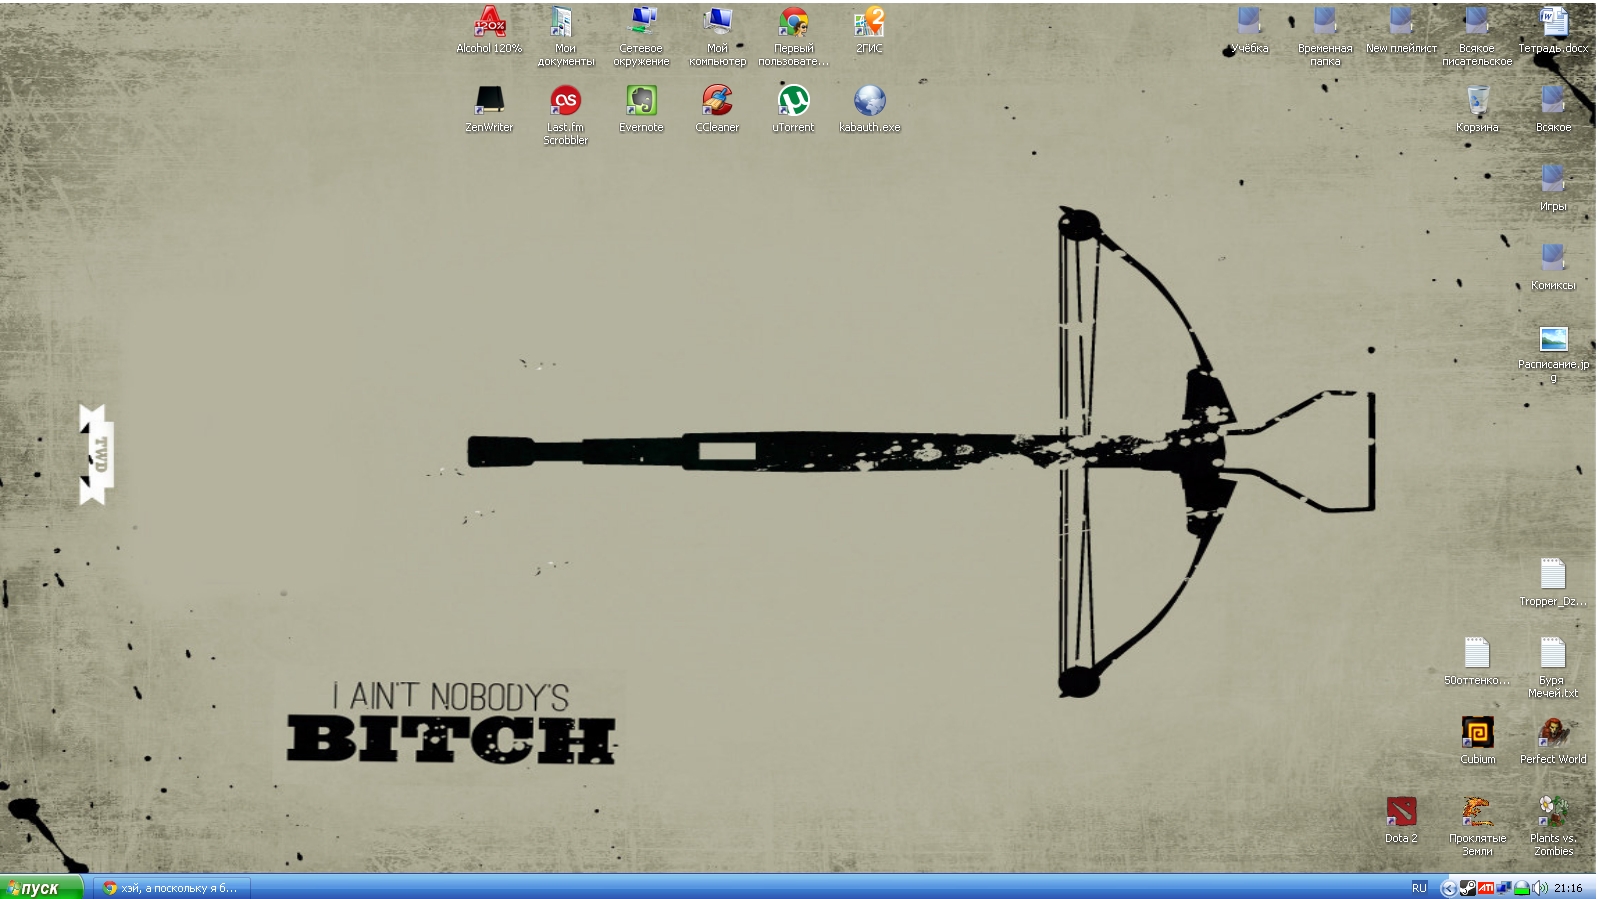Select the Tropper_Dz... text file

(1553, 583)
